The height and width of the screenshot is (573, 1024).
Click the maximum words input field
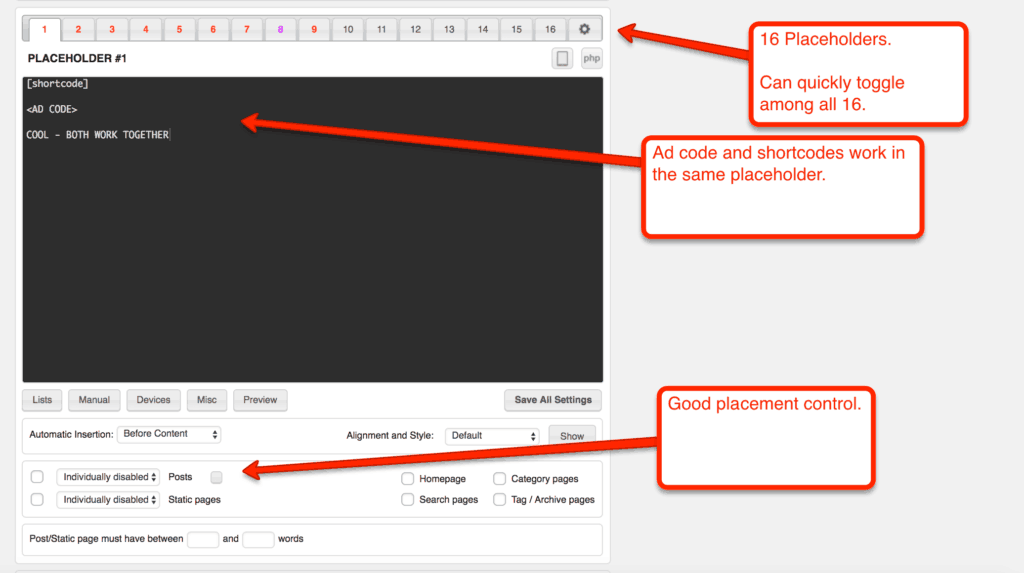(258, 540)
